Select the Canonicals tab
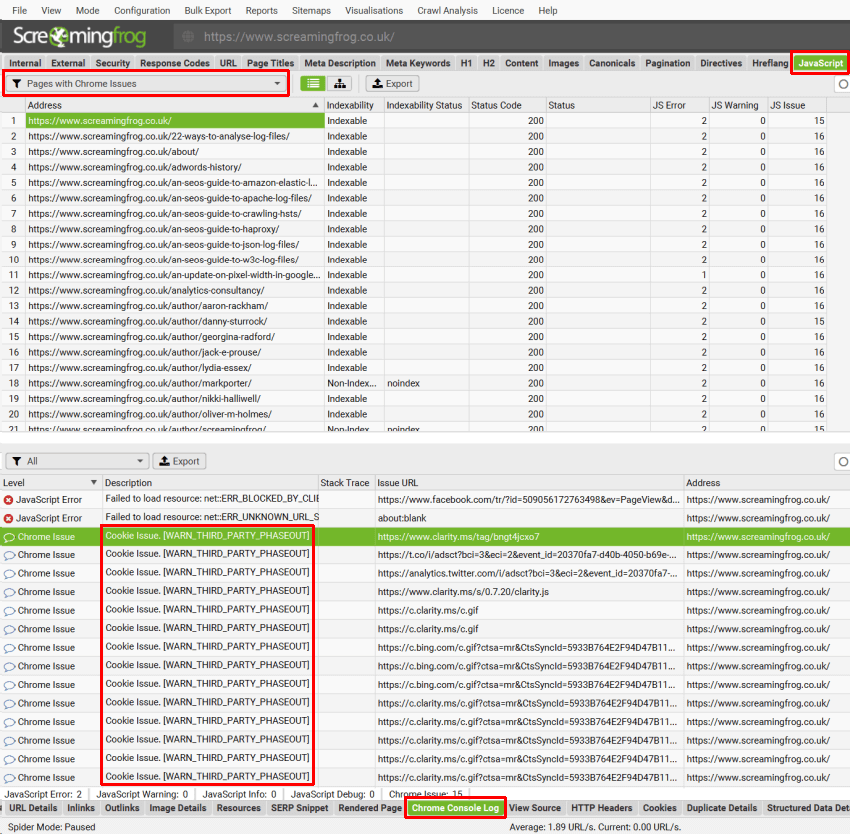Image resolution: width=850 pixels, height=834 pixels. click(x=611, y=63)
